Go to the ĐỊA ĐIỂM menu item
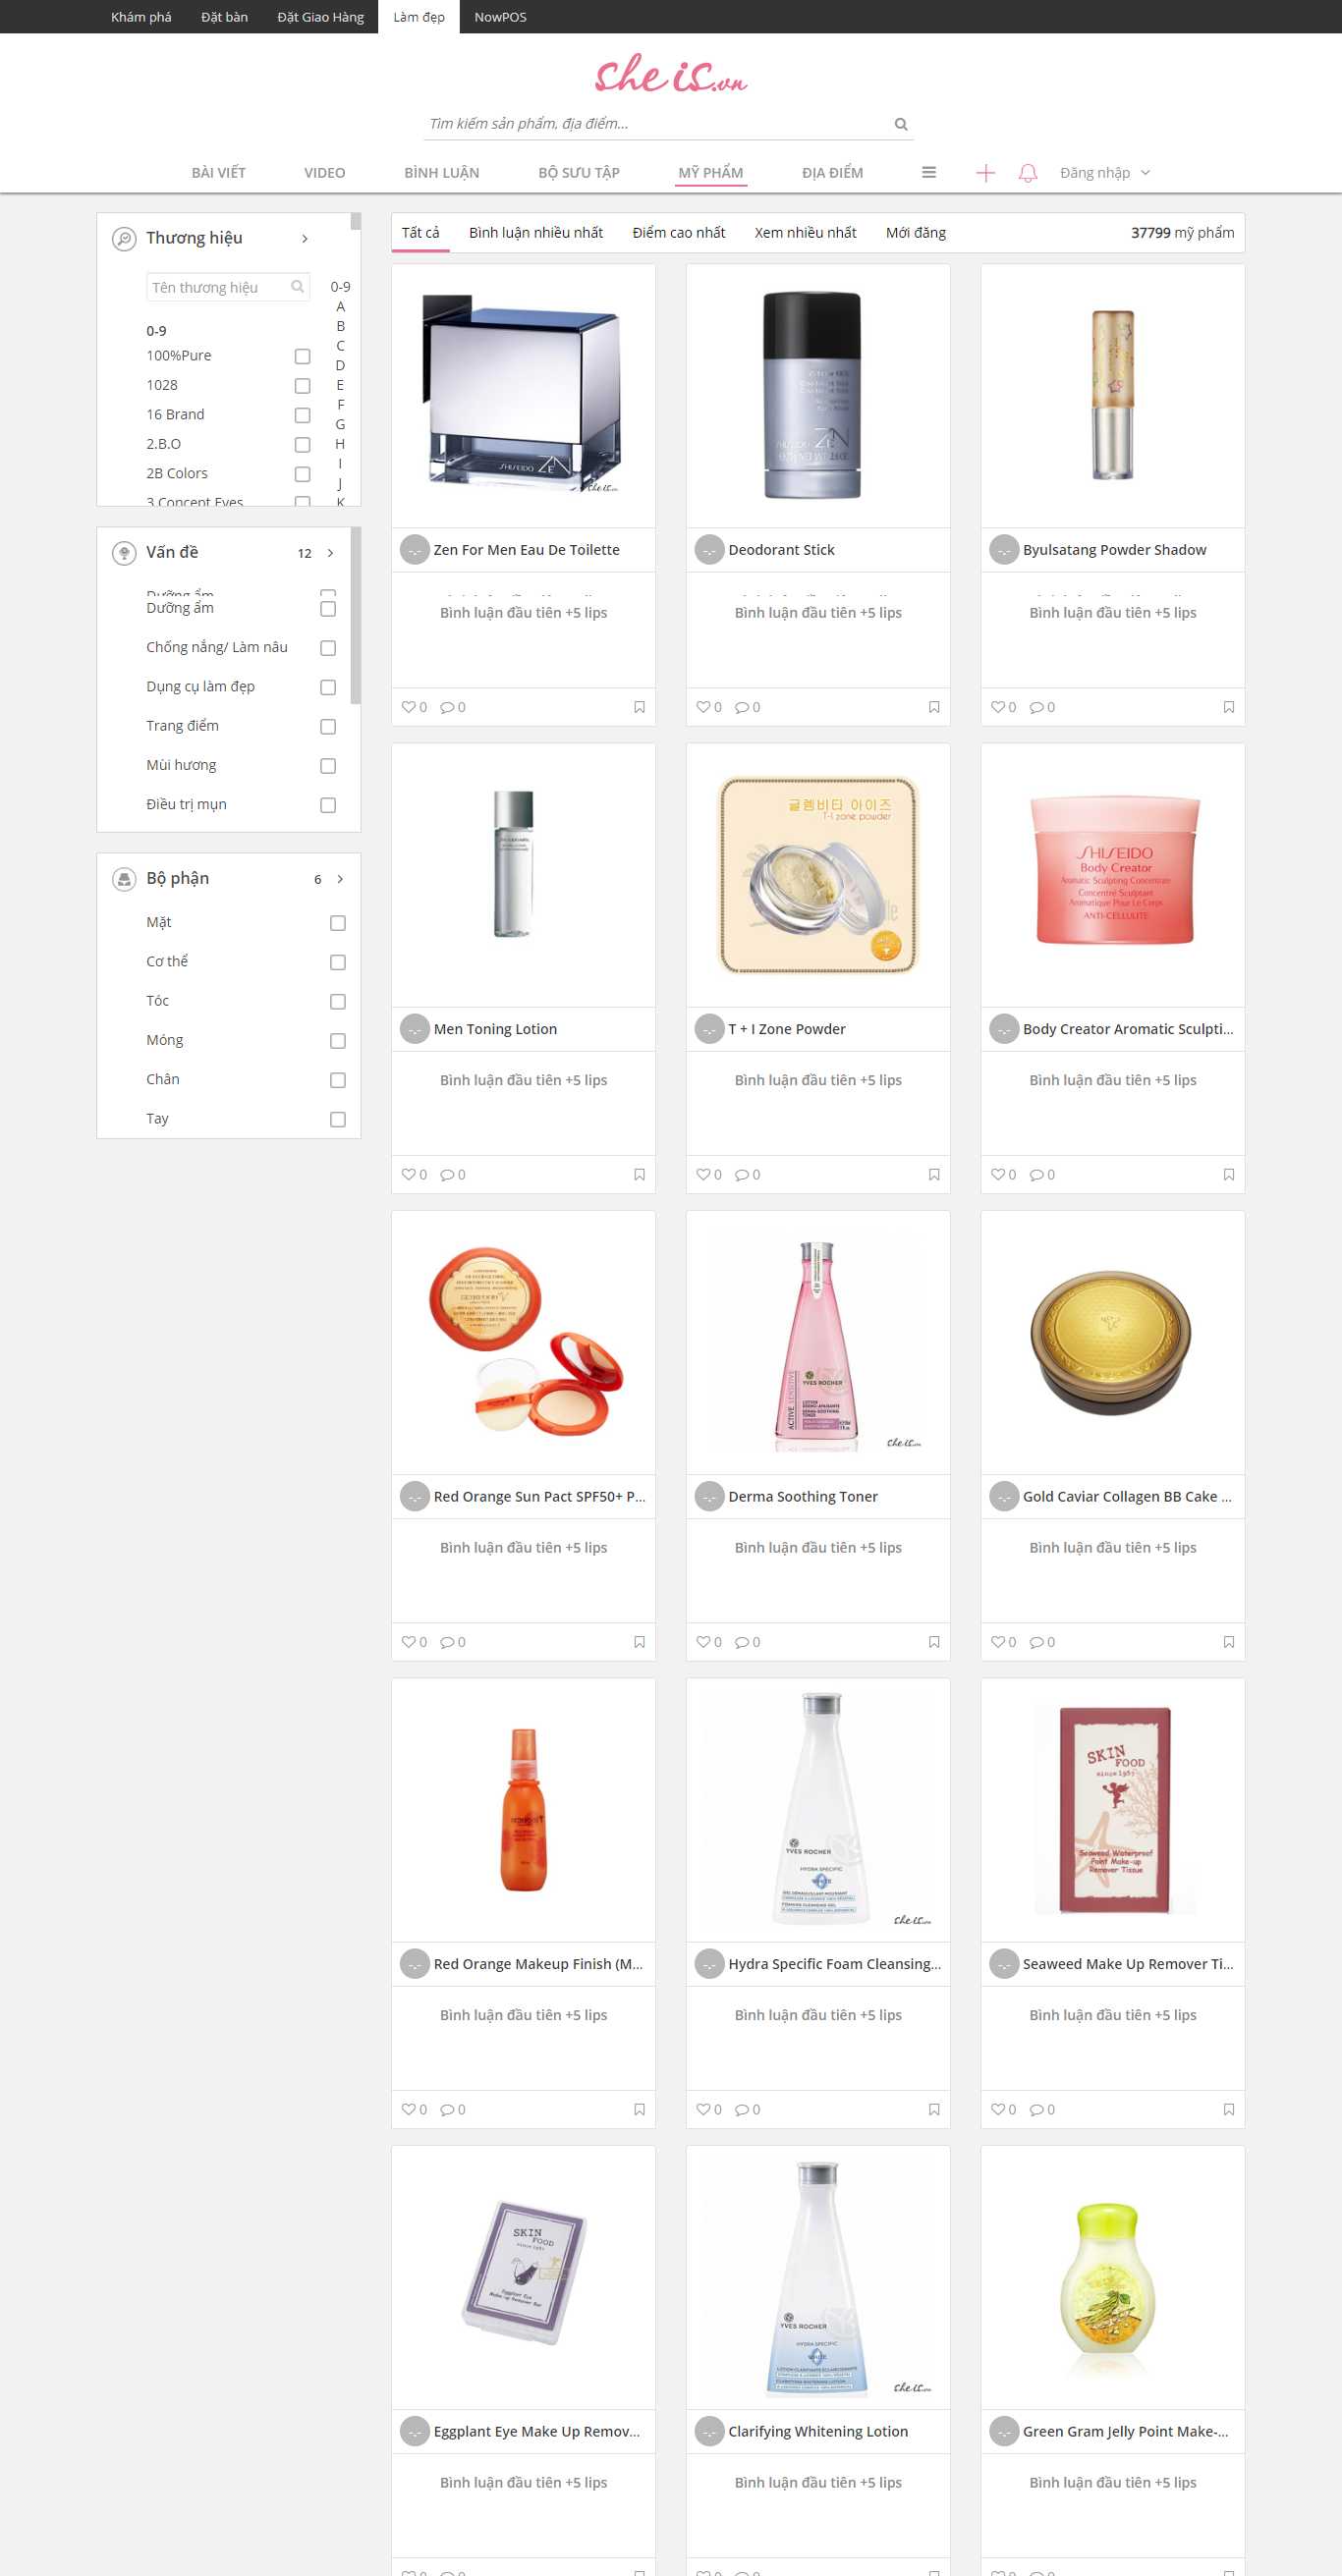Viewport: 1342px width, 2576px height. click(x=832, y=172)
